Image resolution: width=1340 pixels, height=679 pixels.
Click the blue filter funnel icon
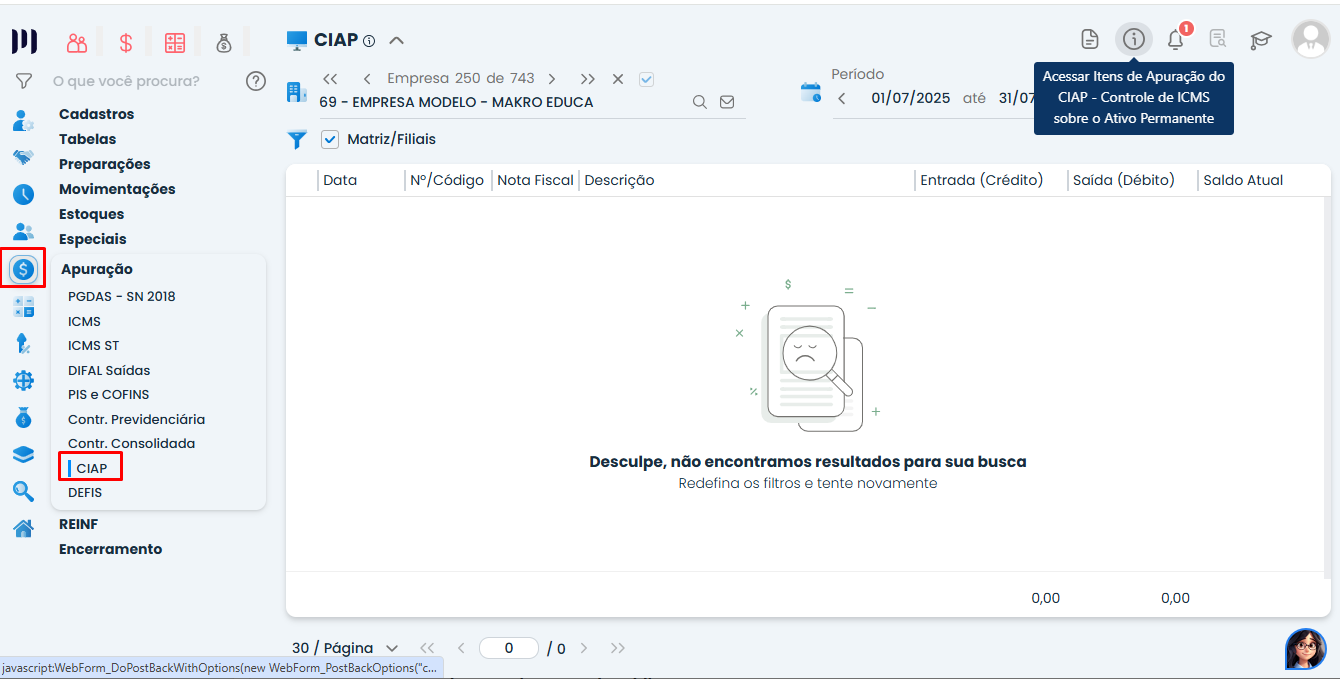tap(297, 140)
